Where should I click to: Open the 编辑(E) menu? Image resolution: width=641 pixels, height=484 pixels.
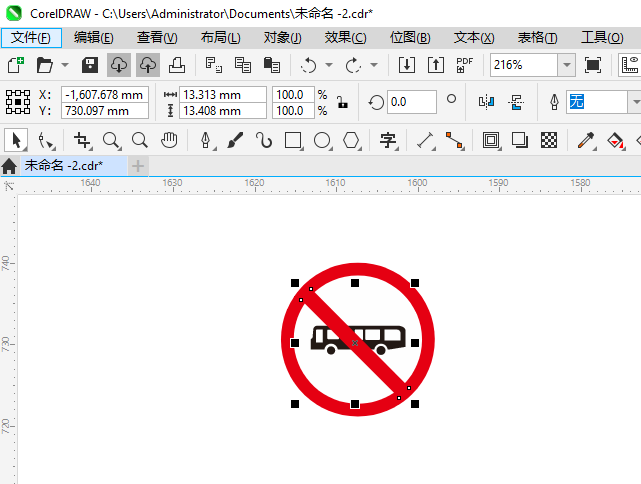tap(94, 38)
